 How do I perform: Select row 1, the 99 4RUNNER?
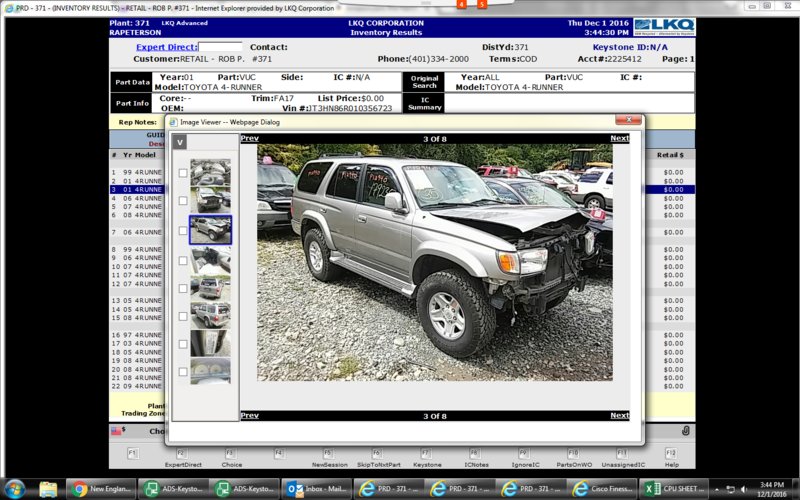click(x=137, y=172)
